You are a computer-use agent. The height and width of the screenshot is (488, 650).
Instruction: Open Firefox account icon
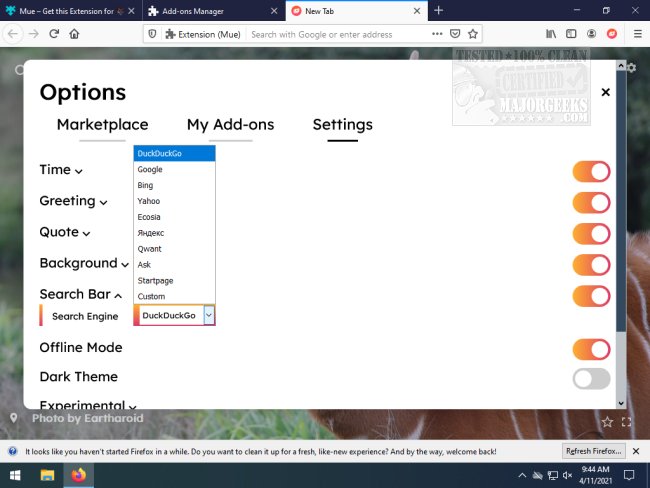[x=592, y=34]
